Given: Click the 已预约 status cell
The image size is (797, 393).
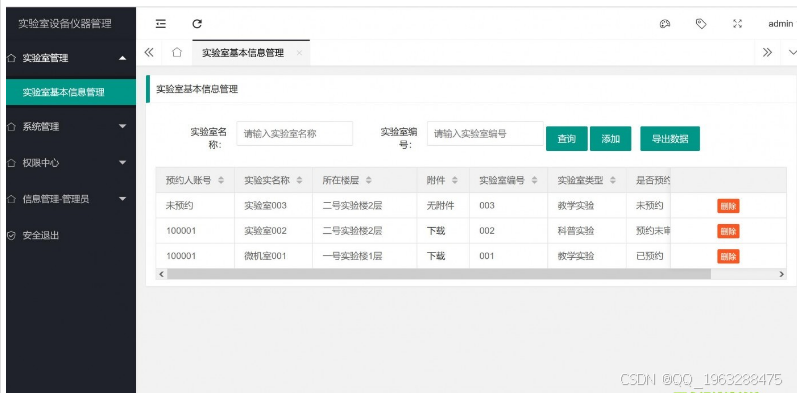Looking at the screenshot, I should 649,256.
